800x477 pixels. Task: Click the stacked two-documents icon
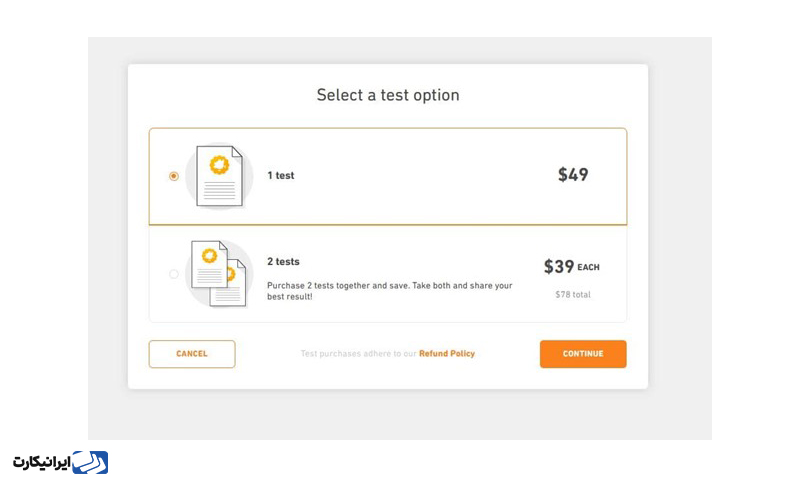219,273
